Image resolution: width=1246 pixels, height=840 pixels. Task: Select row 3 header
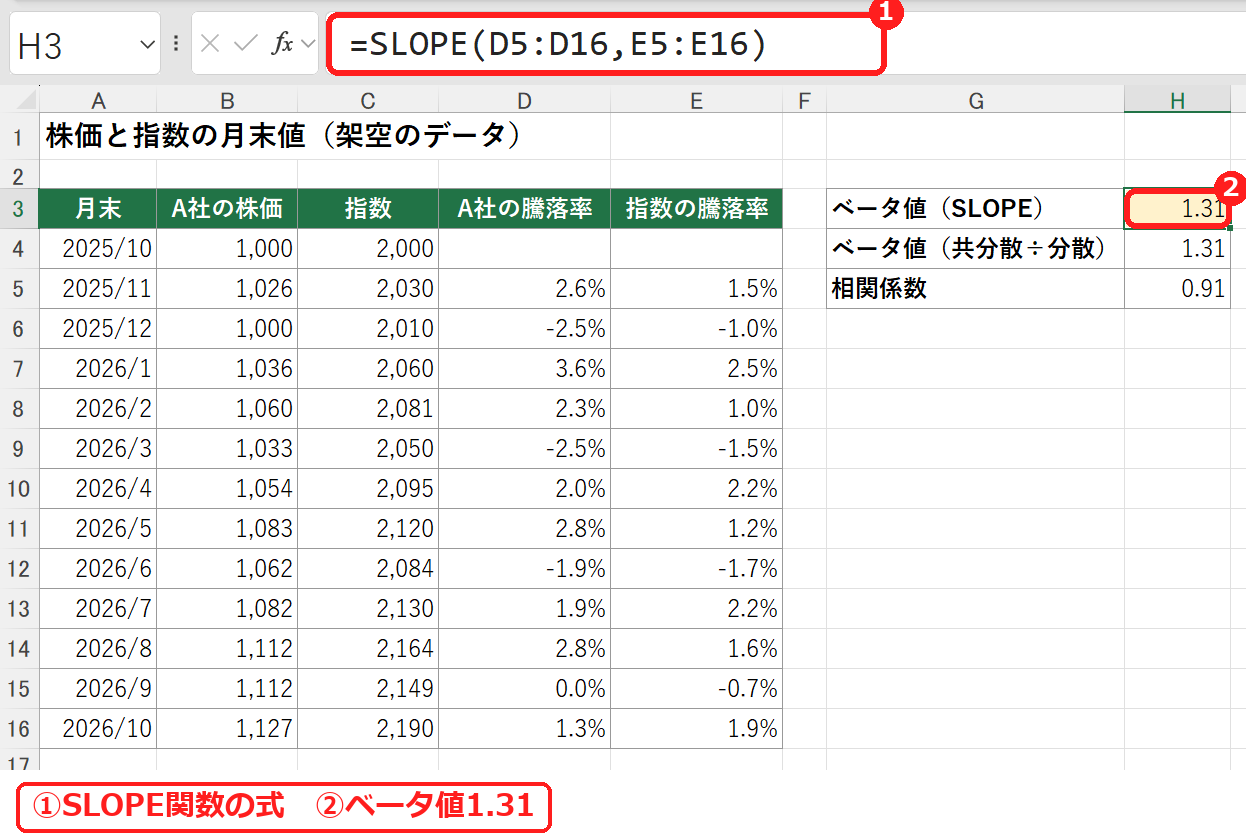tap(19, 208)
